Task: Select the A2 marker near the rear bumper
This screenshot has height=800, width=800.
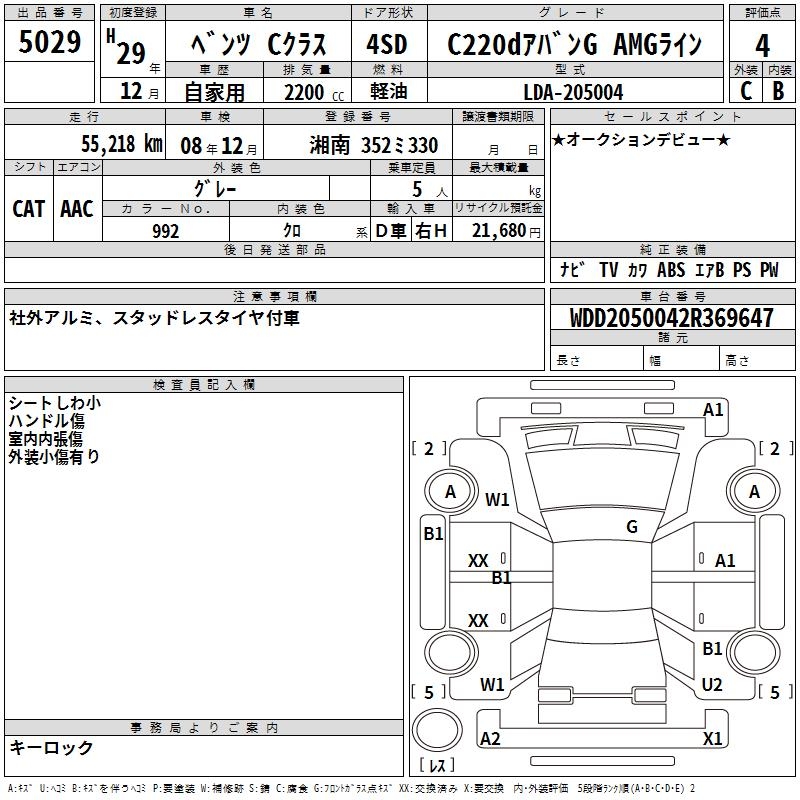Action: [x=490, y=739]
